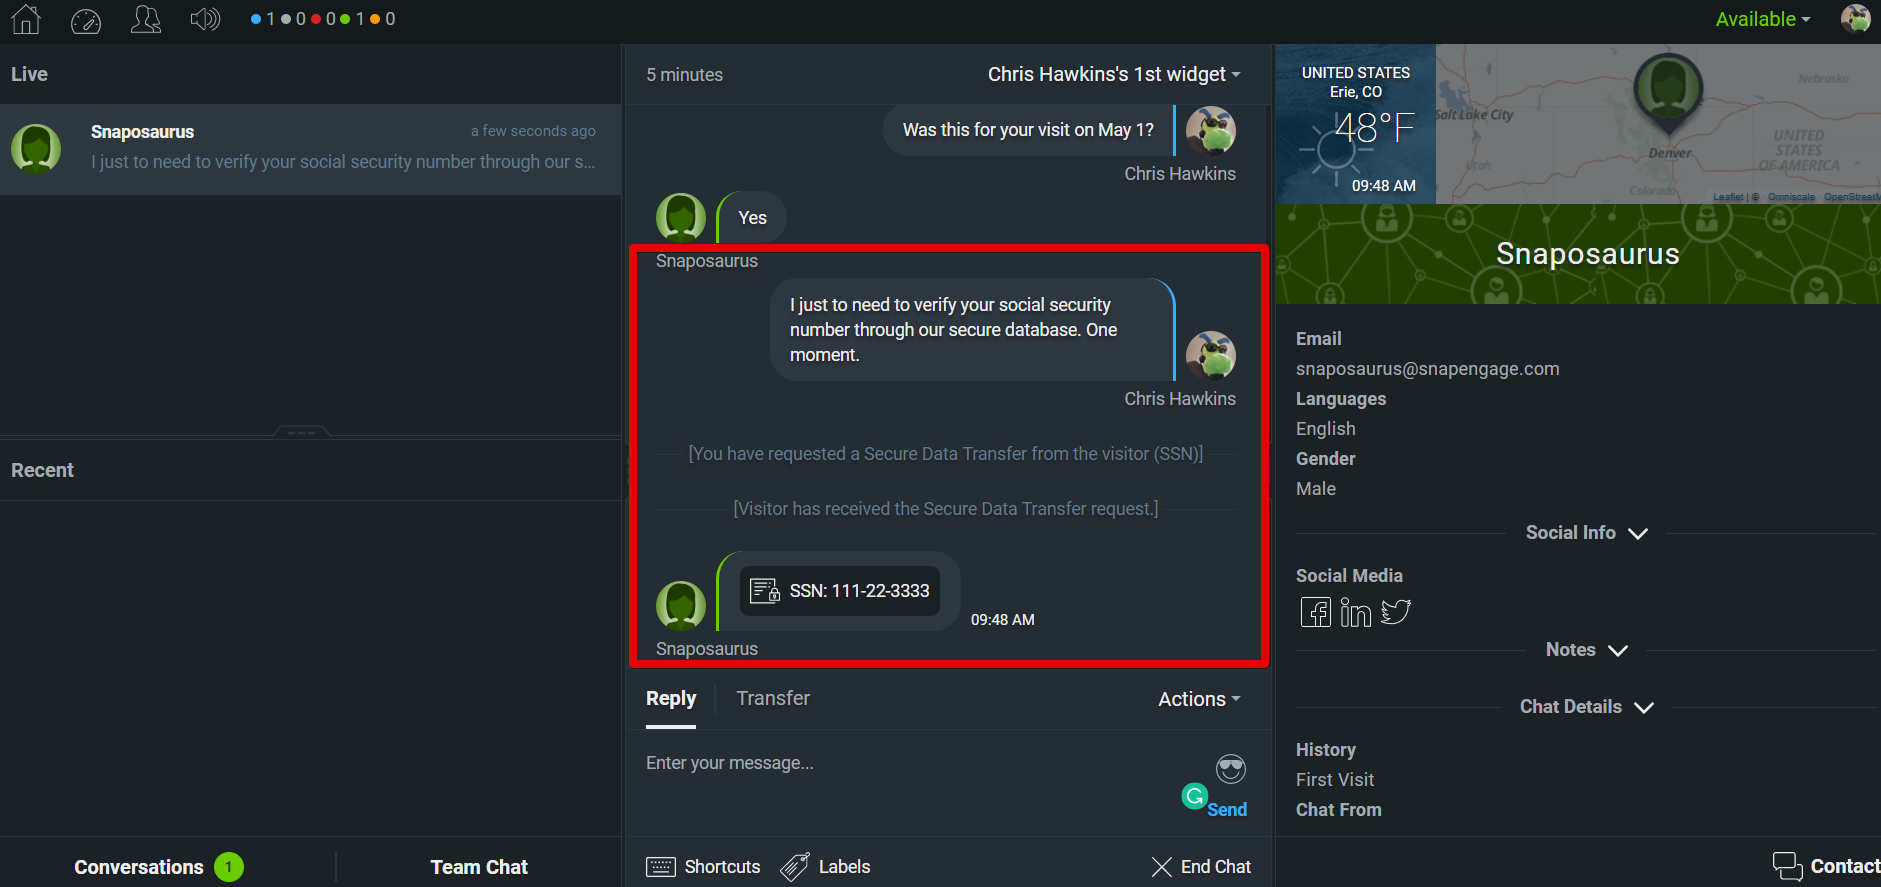The image size is (1881, 887).
Task: Open the Facebook social media icon
Action: pos(1315,612)
